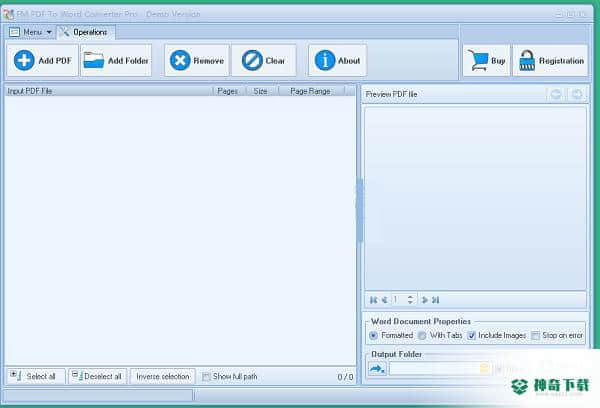Click the Page Range column header
The image size is (600, 408).
(x=310, y=91)
